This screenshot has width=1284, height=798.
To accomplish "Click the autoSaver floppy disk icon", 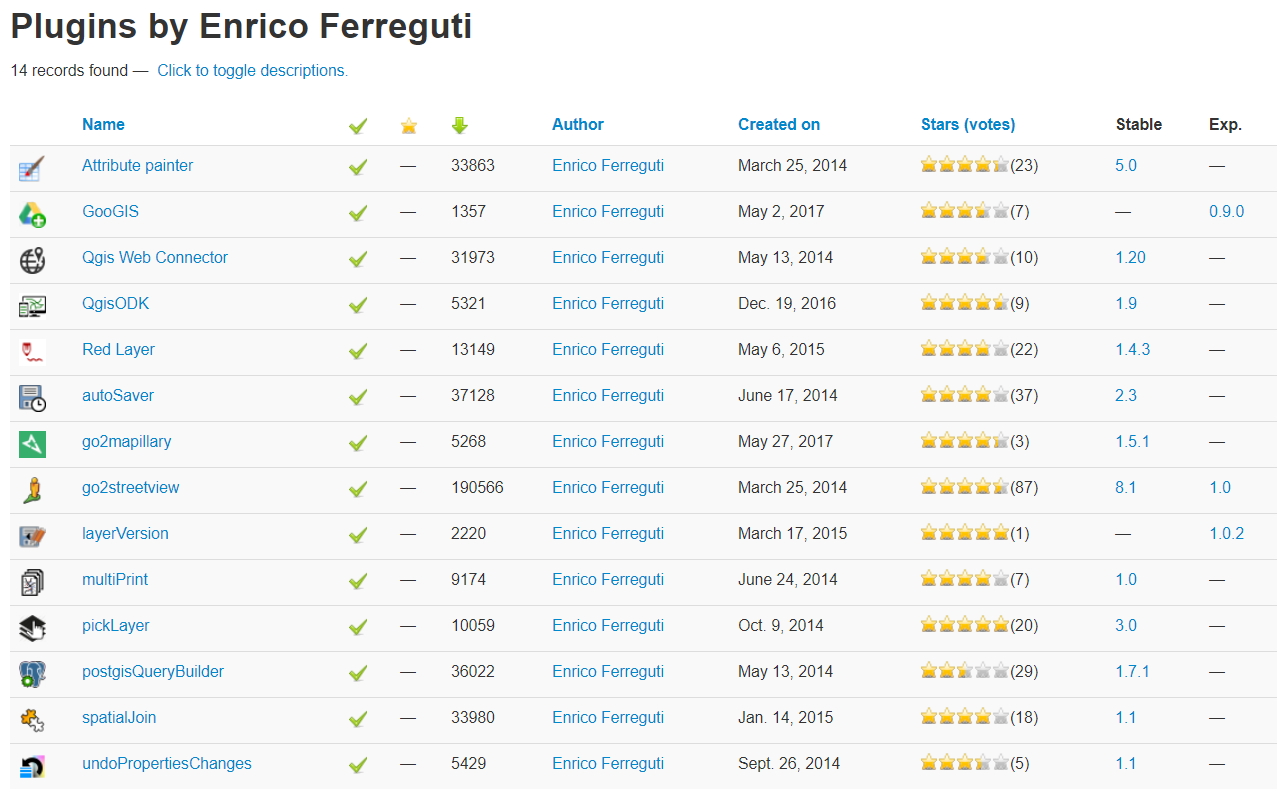I will click(x=32, y=398).
